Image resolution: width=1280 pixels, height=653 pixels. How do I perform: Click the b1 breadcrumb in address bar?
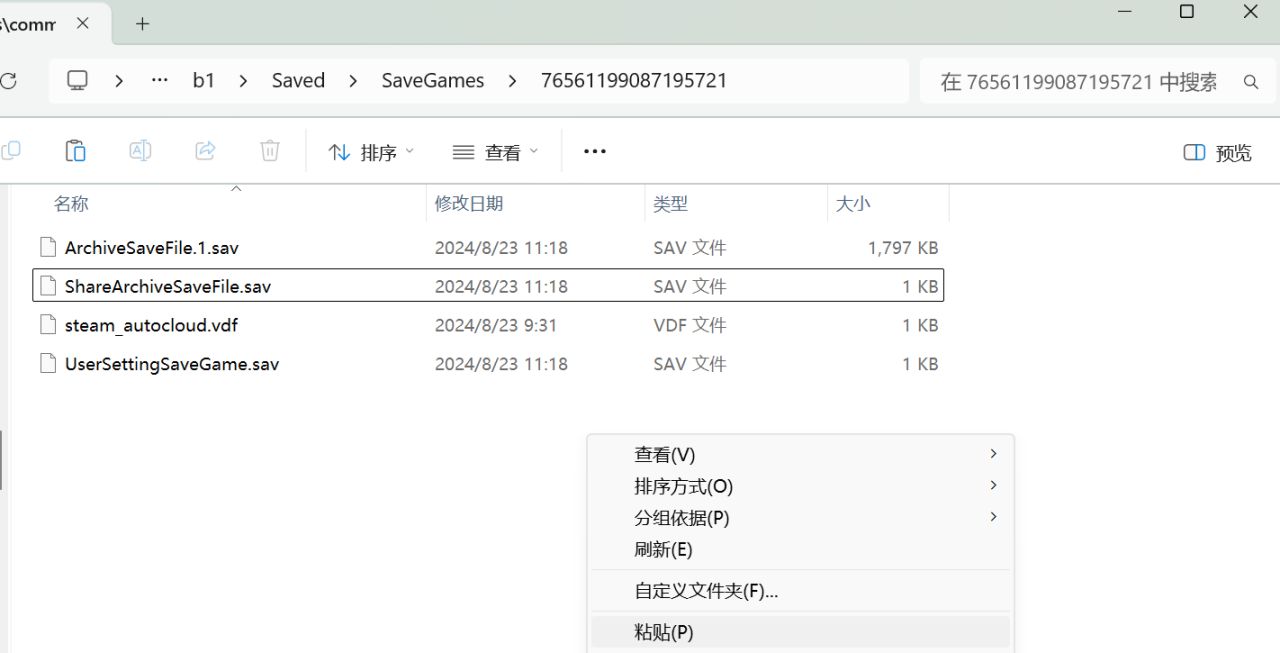pyautogui.click(x=204, y=81)
